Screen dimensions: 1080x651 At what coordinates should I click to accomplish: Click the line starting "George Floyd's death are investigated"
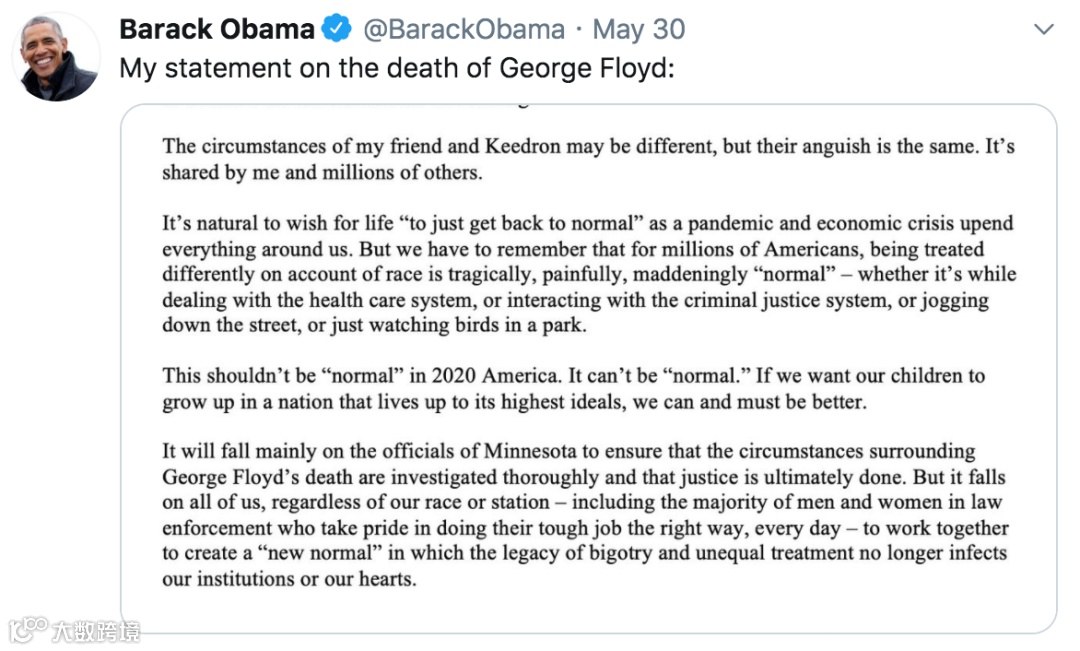(x=584, y=477)
